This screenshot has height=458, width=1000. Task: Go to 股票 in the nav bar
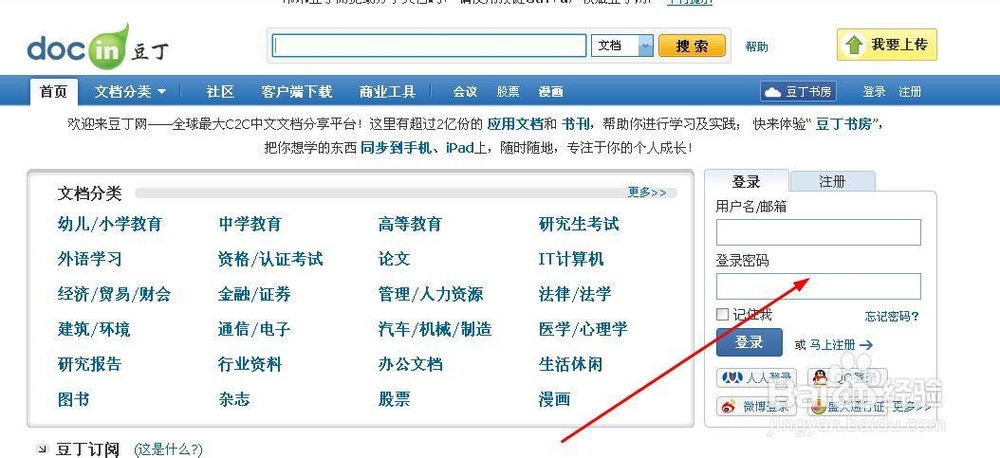[508, 92]
